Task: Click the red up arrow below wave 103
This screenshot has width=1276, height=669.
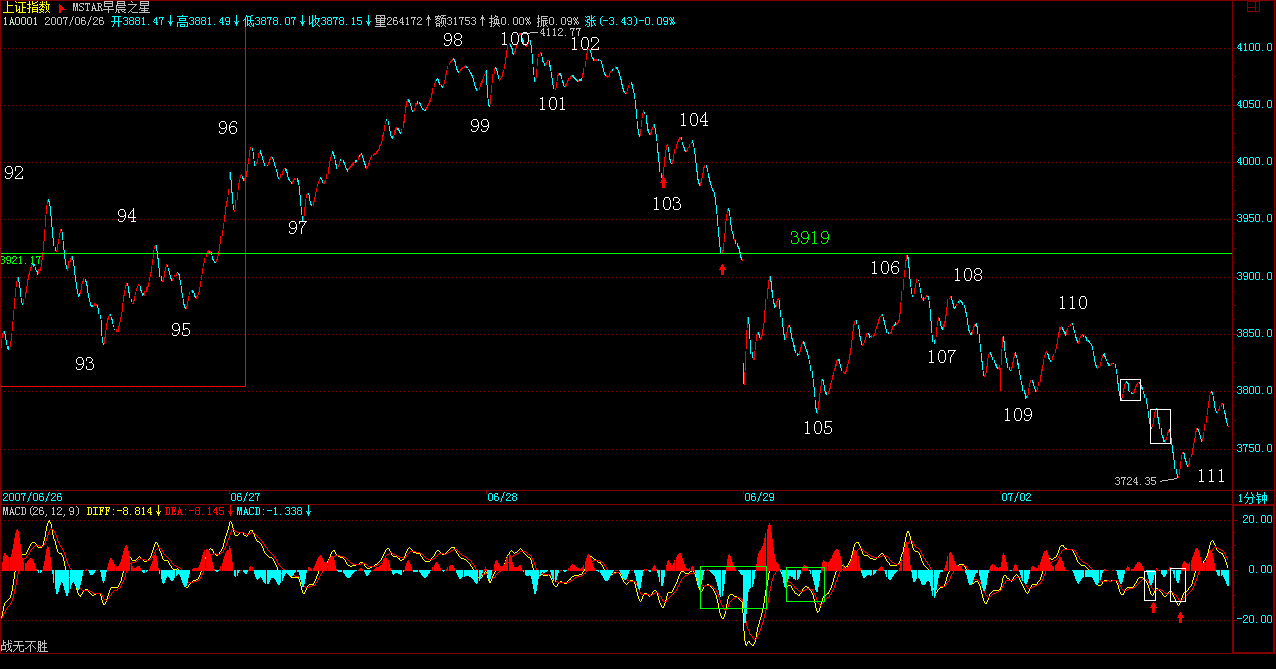Action: pos(663,181)
